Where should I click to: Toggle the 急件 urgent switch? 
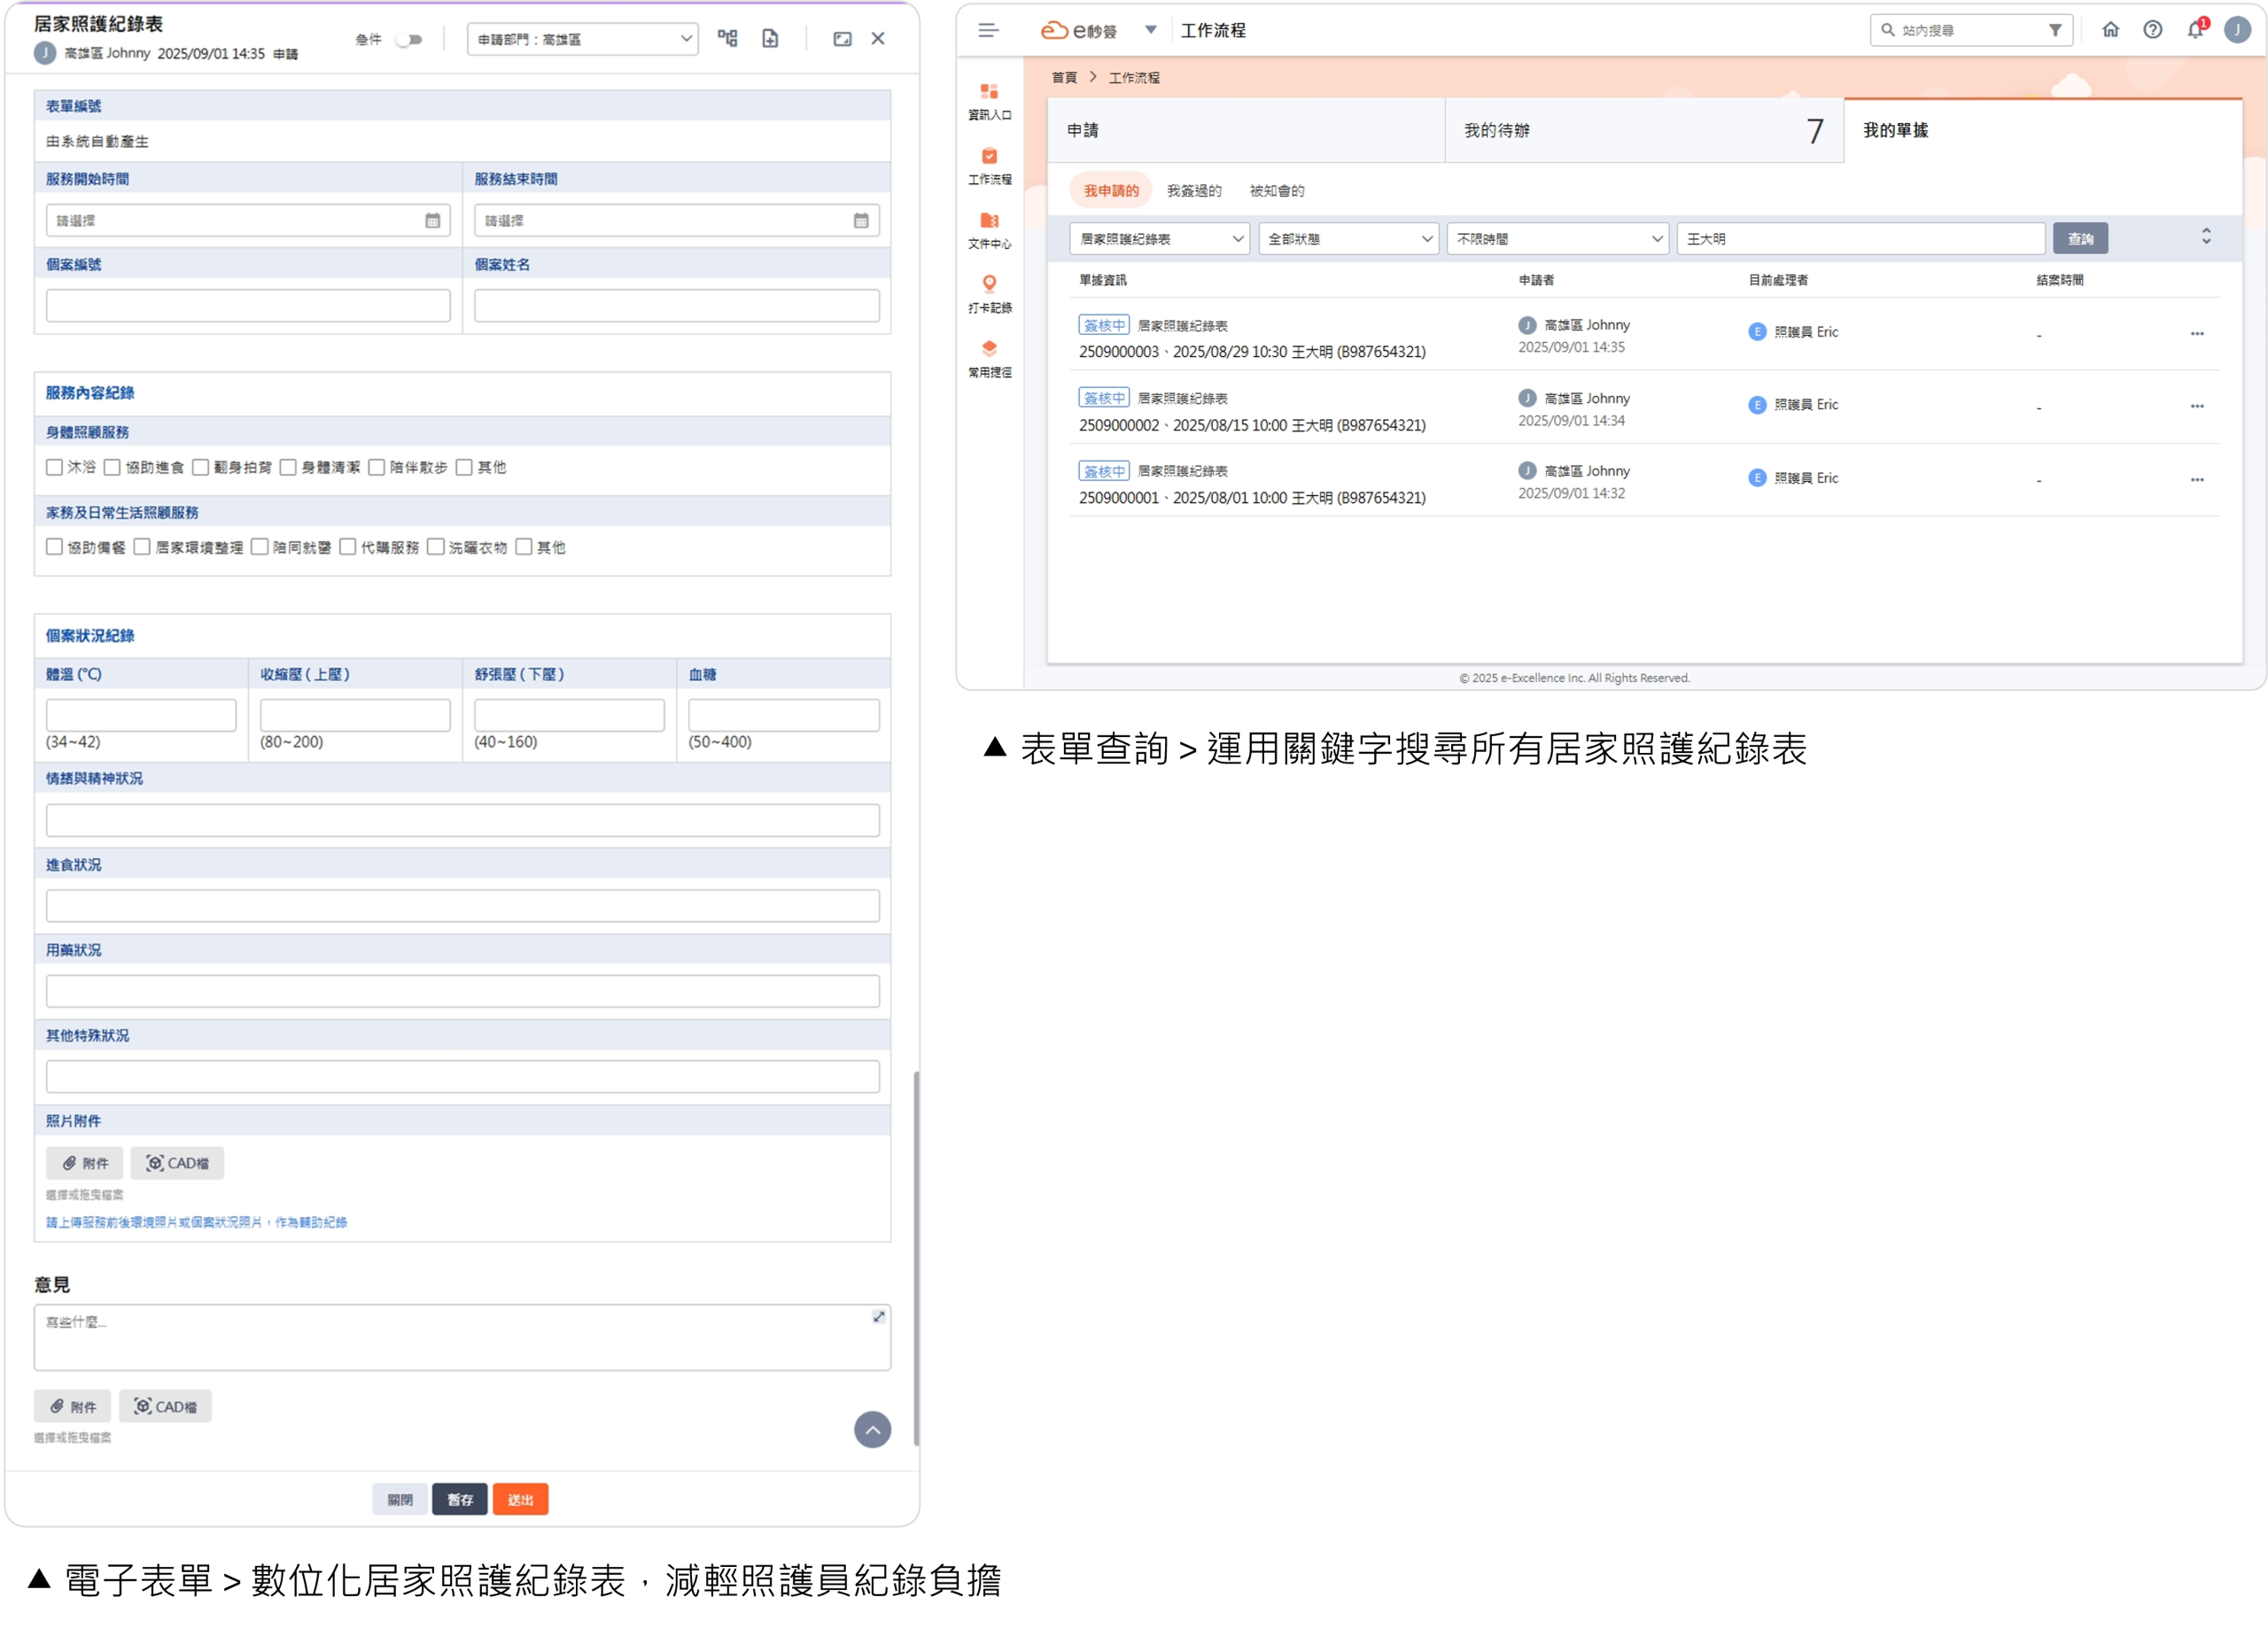(x=409, y=40)
